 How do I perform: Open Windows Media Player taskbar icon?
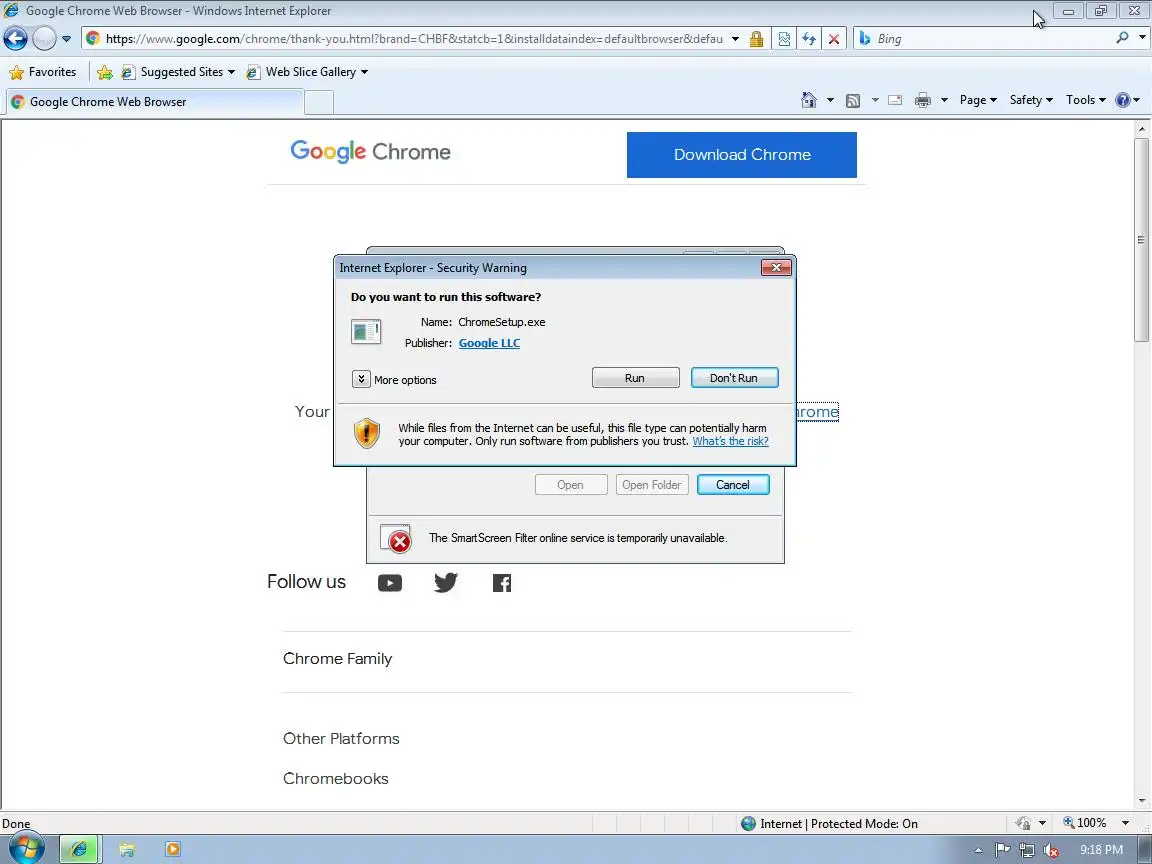coord(173,849)
